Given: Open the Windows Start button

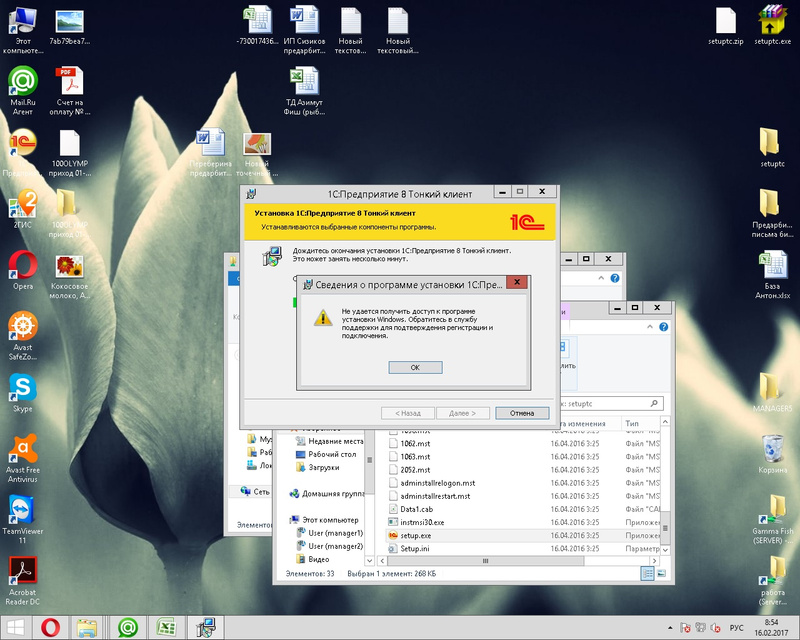Looking at the screenshot, I should pyautogui.click(x=14, y=627).
